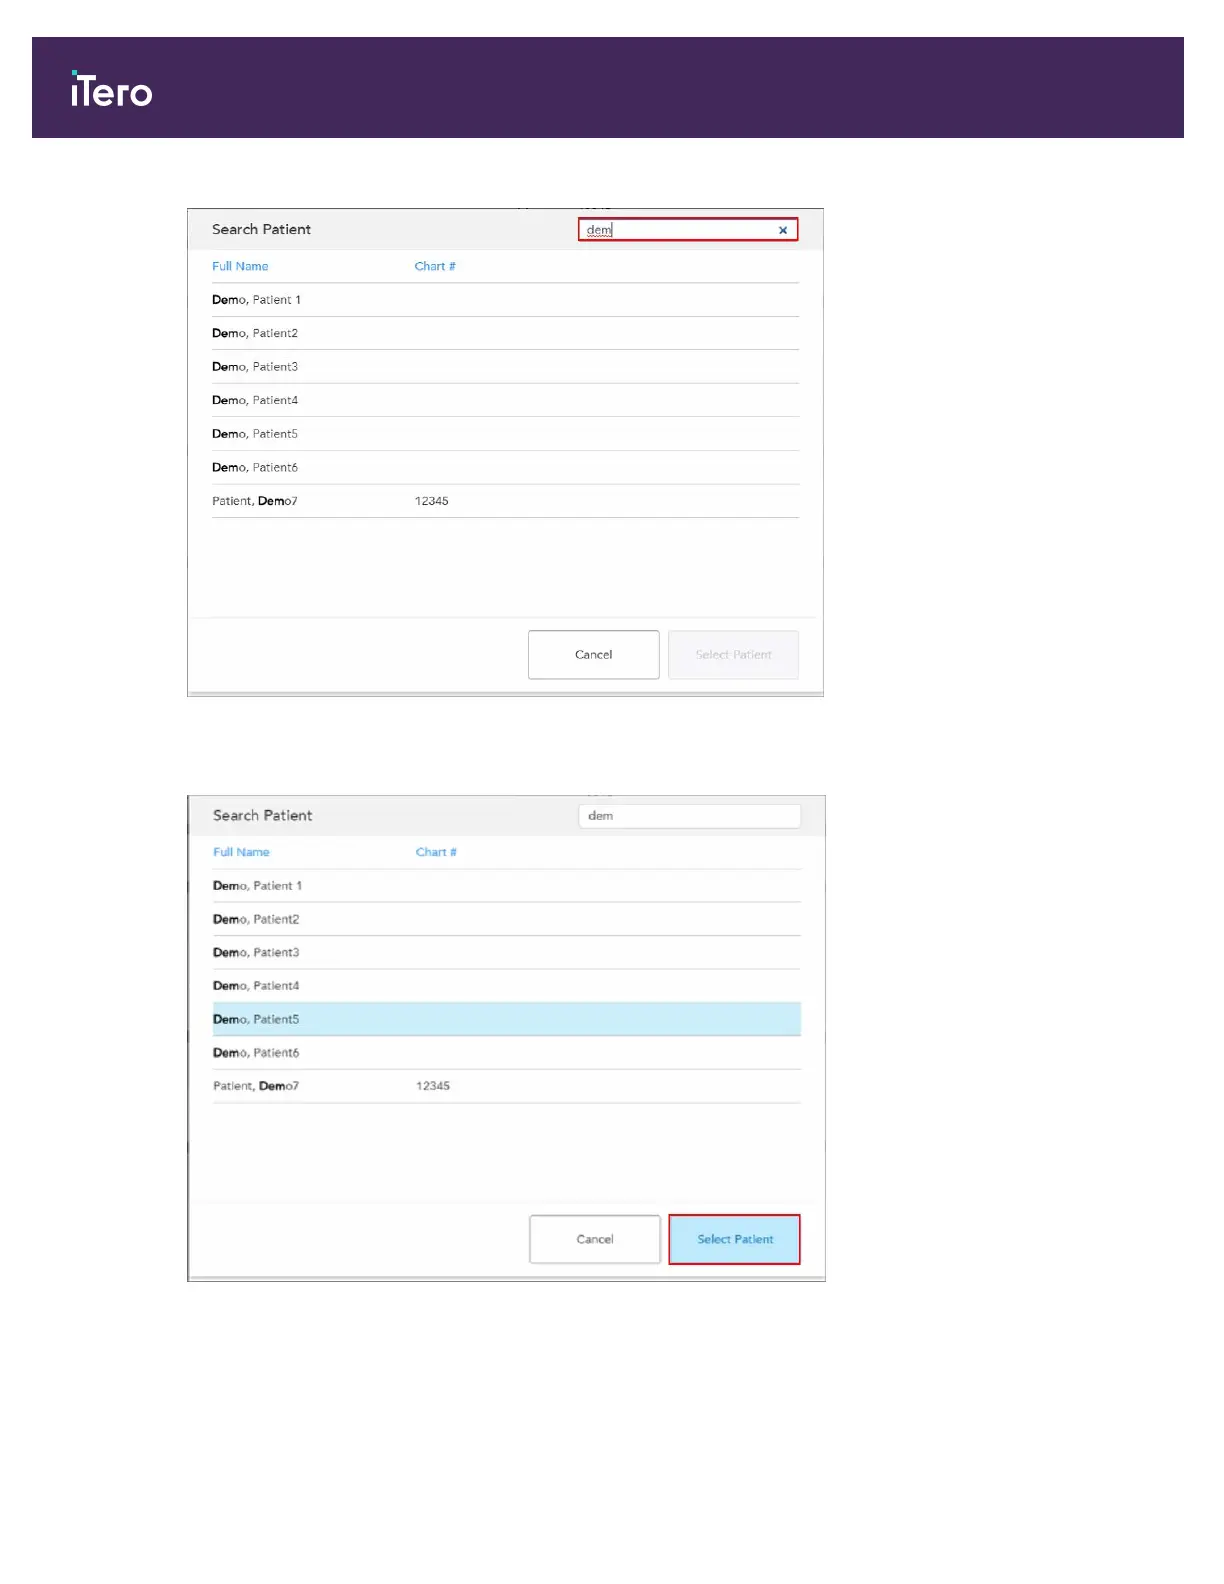The height and width of the screenshot is (1584, 1224).
Task: Click chart number 12345 in lower dialog
Action: tap(433, 1086)
